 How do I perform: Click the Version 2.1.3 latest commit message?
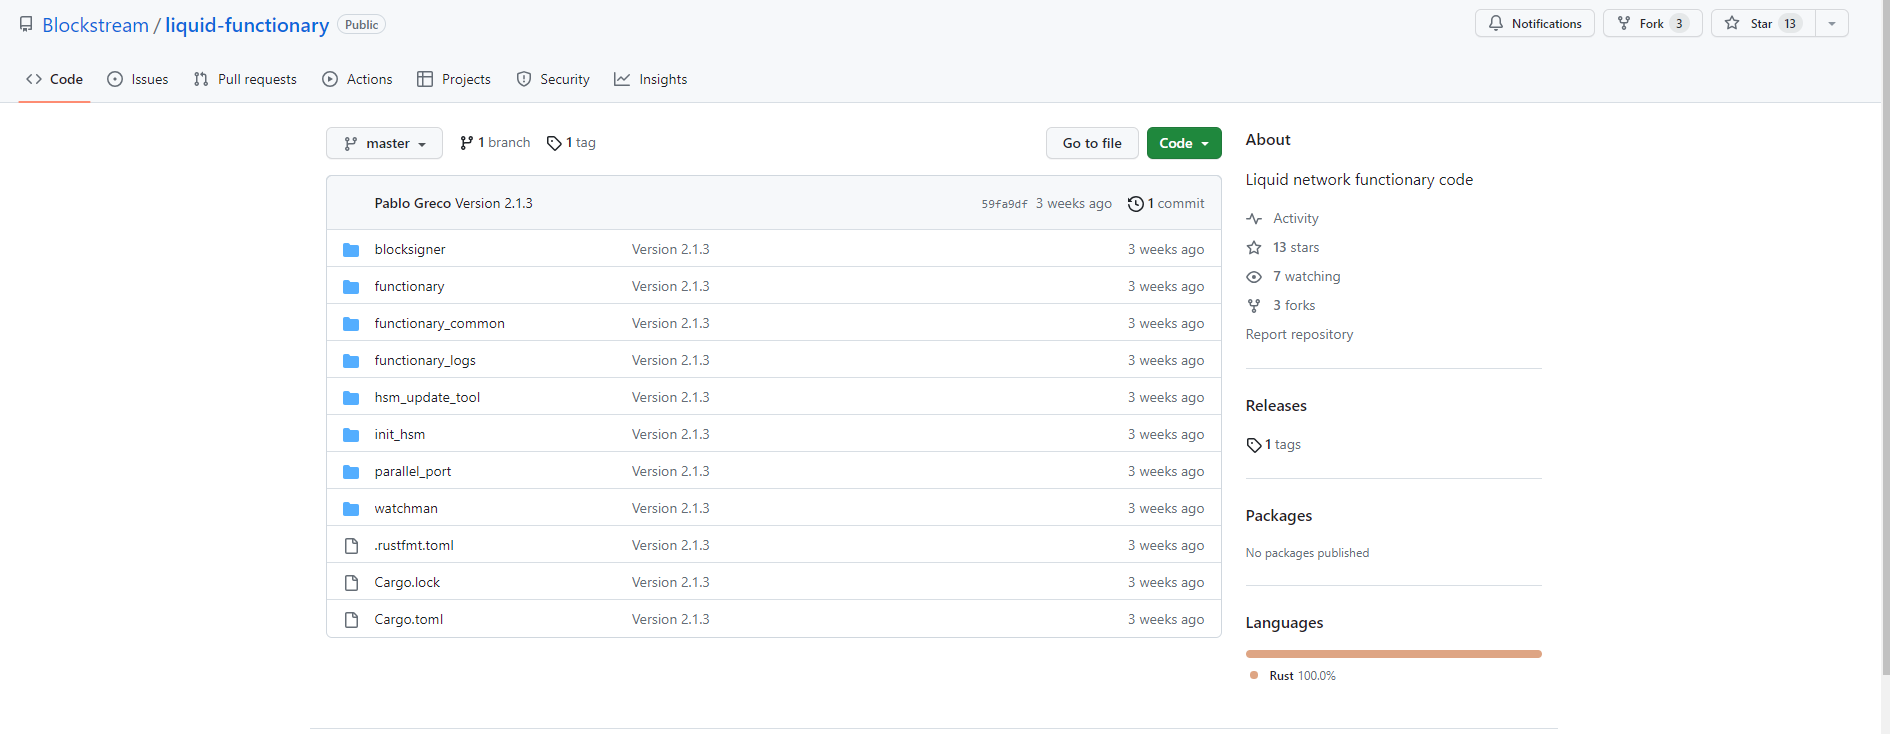[x=494, y=203]
